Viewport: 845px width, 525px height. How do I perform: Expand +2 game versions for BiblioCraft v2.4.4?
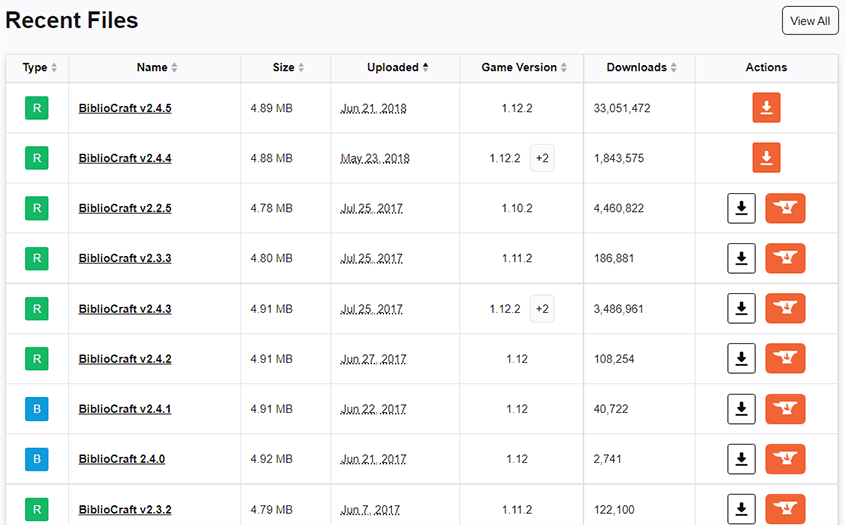pos(542,158)
